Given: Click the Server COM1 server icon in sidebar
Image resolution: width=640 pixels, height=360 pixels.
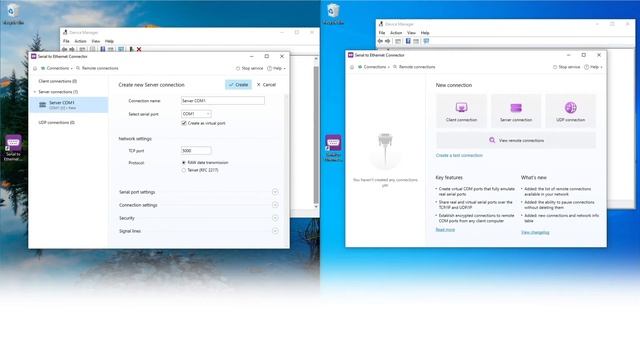Looking at the screenshot, I should [x=42, y=105].
